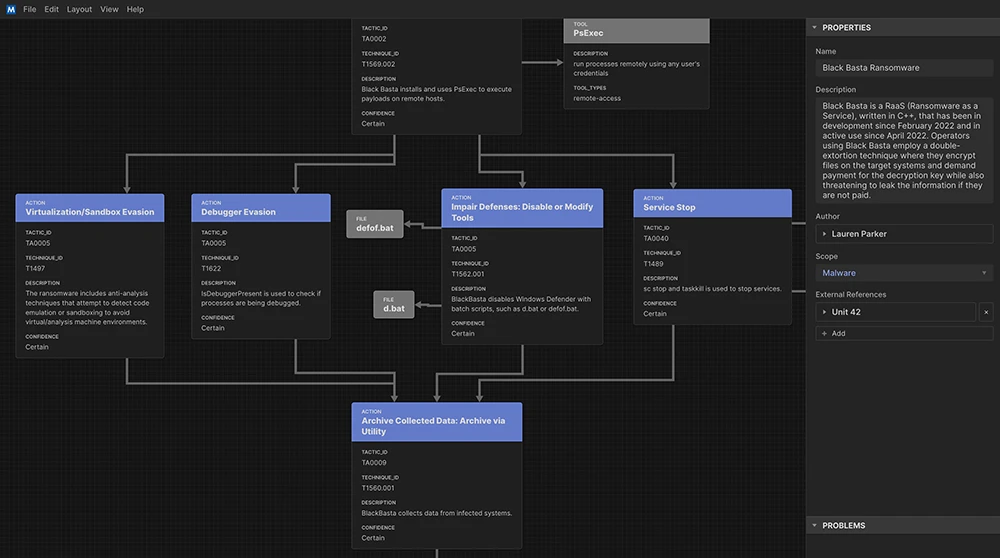Click the MITRE app logo icon

pos(10,9)
